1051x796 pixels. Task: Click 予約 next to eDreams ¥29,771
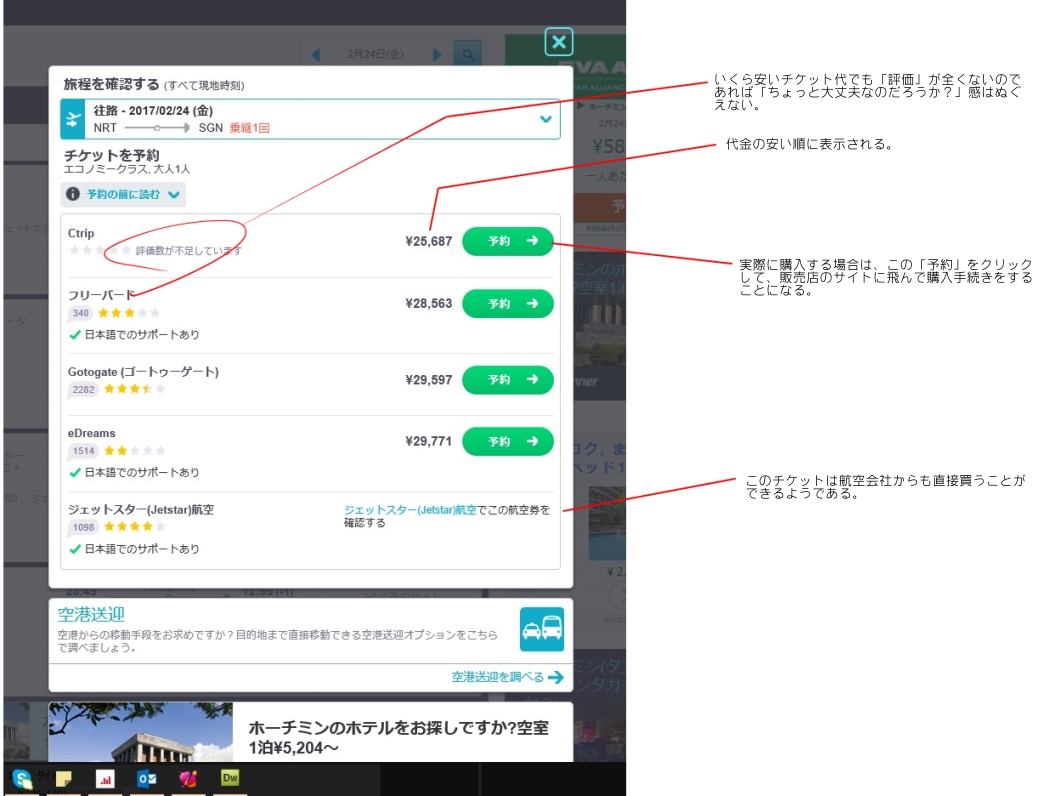tap(507, 441)
